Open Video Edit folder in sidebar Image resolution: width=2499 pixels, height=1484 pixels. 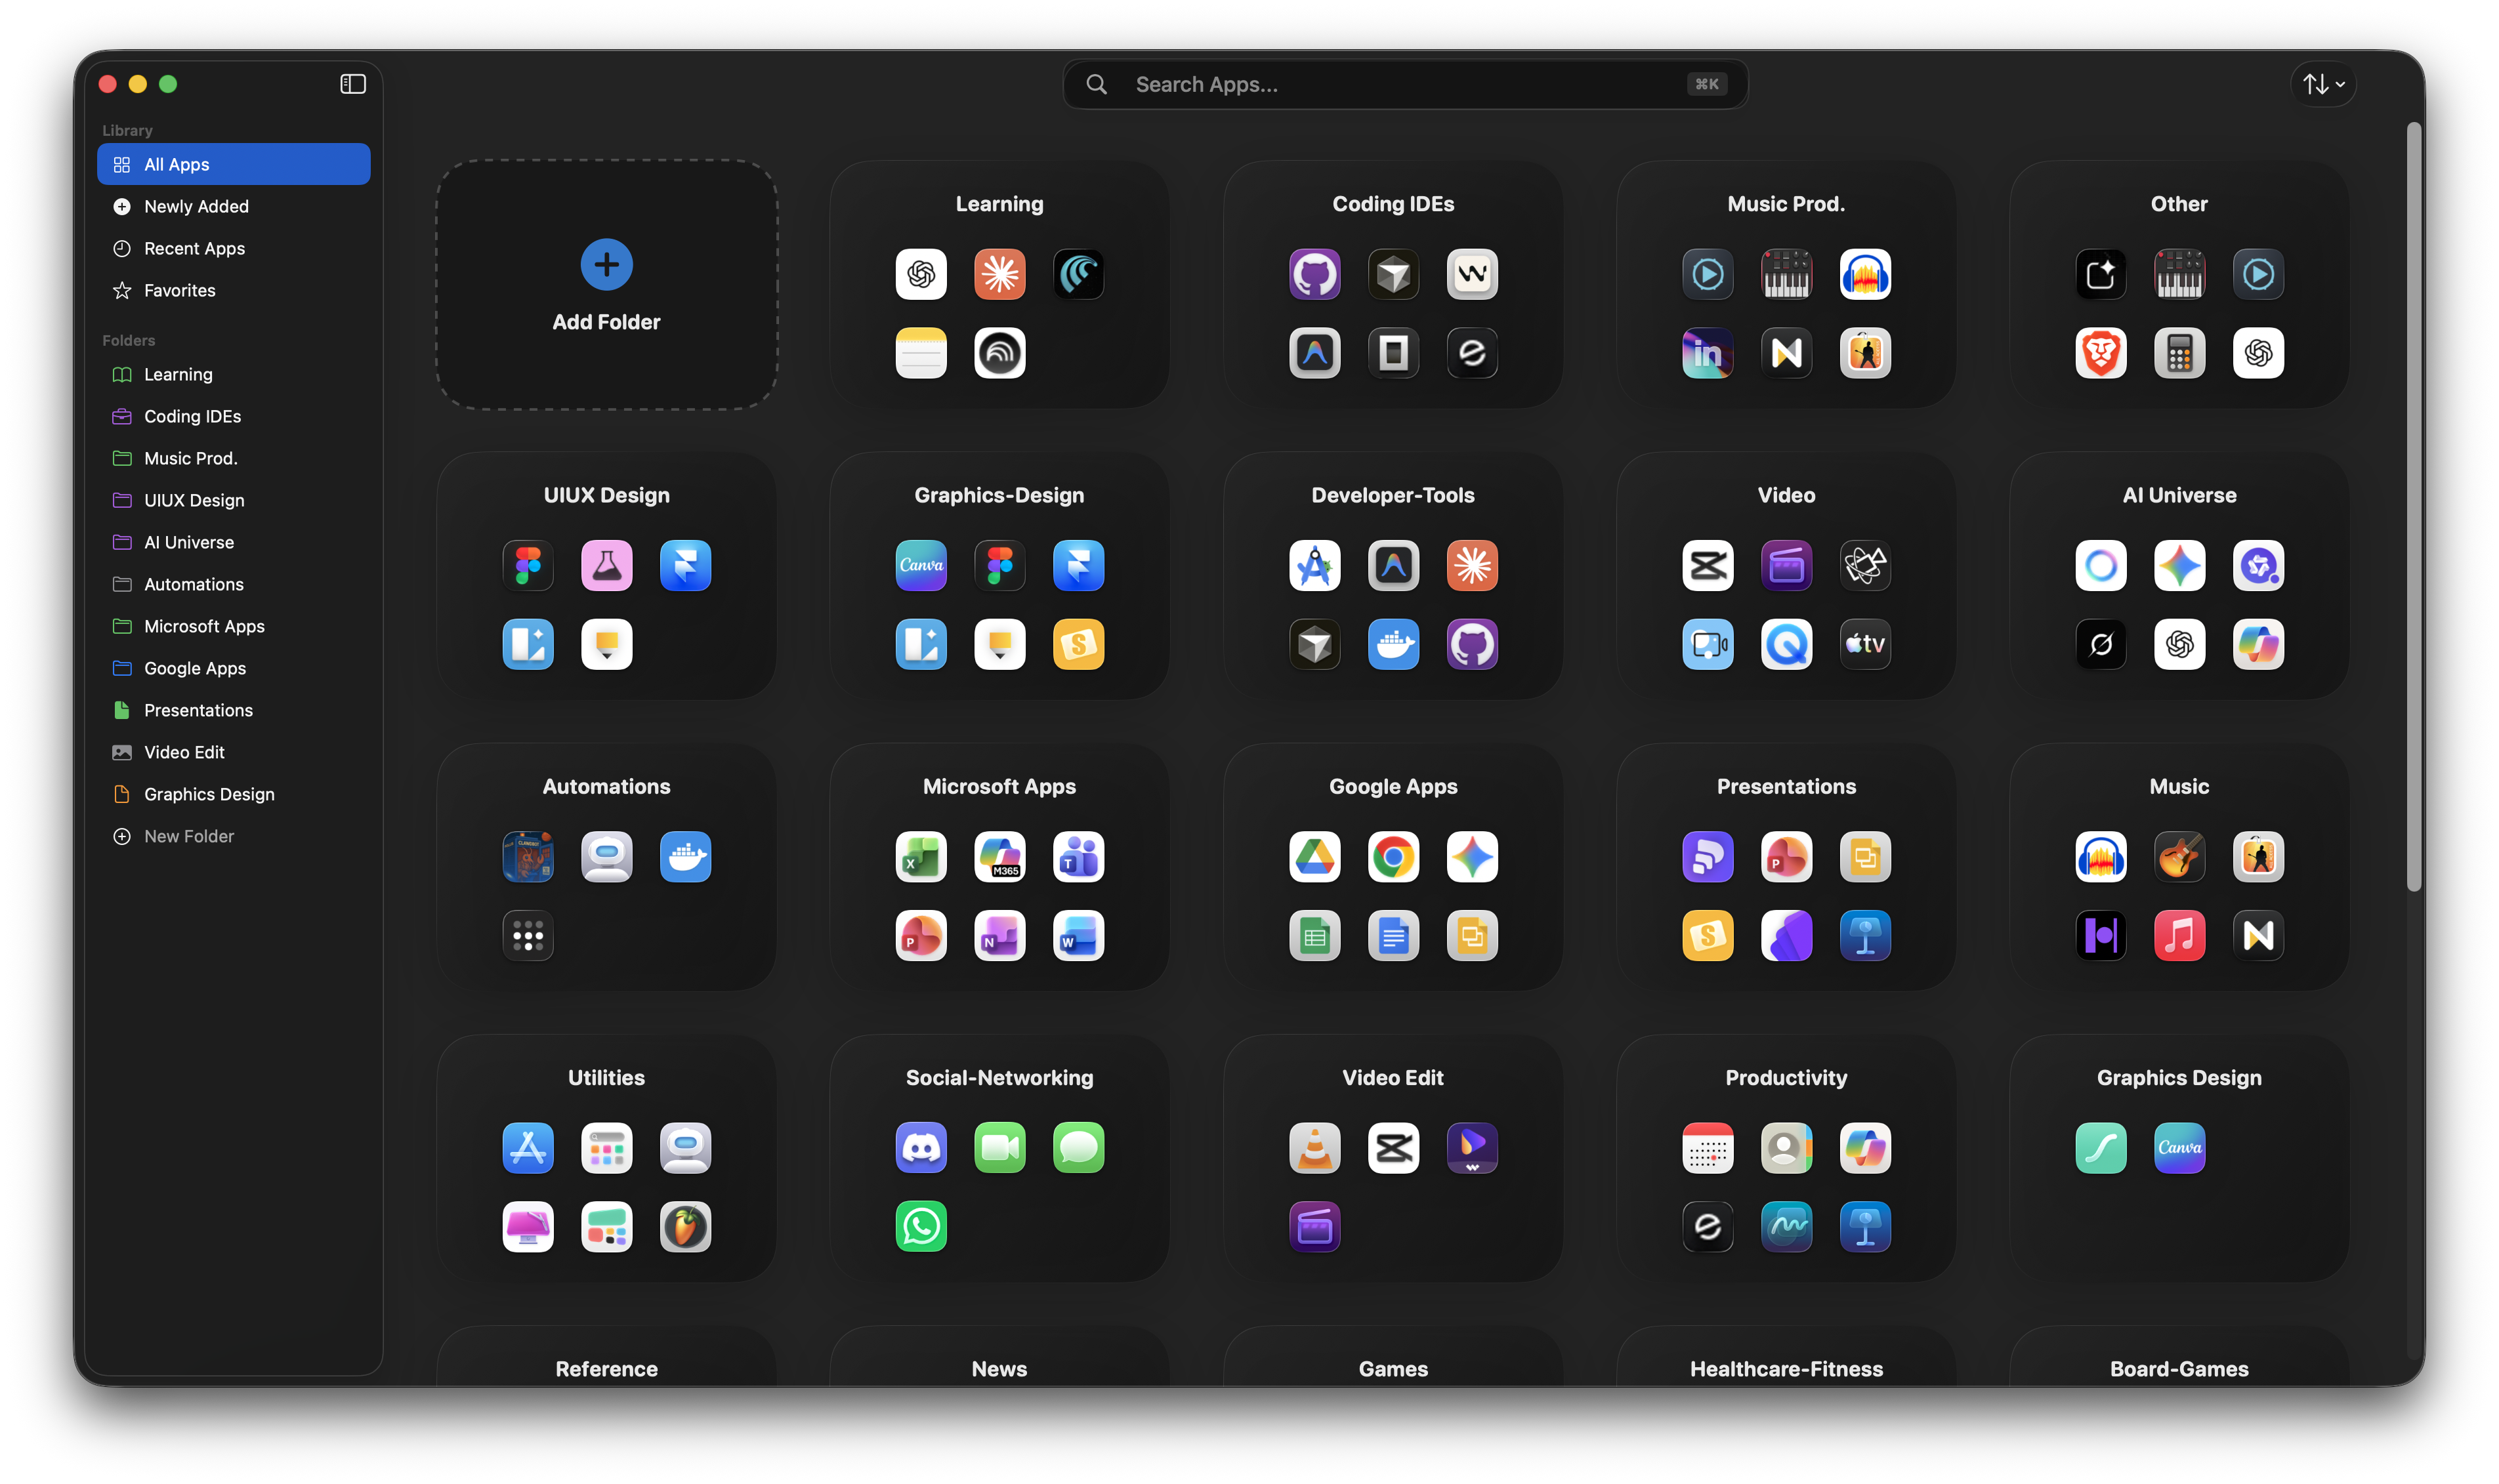pos(184,752)
